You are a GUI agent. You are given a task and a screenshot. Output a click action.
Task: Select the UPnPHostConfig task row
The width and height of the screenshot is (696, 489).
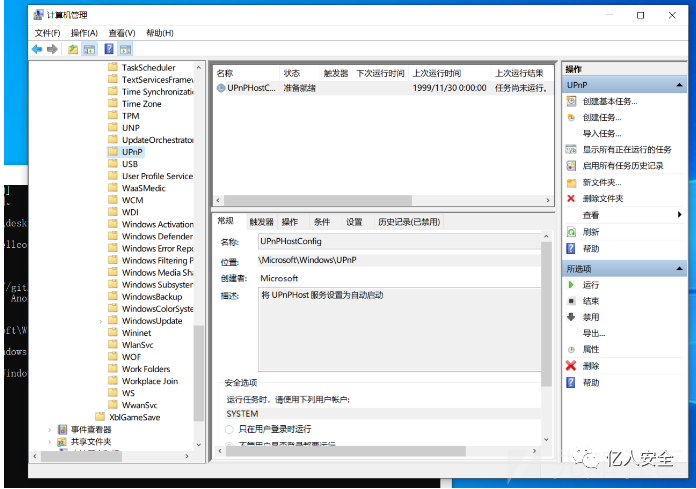pyautogui.click(x=383, y=88)
